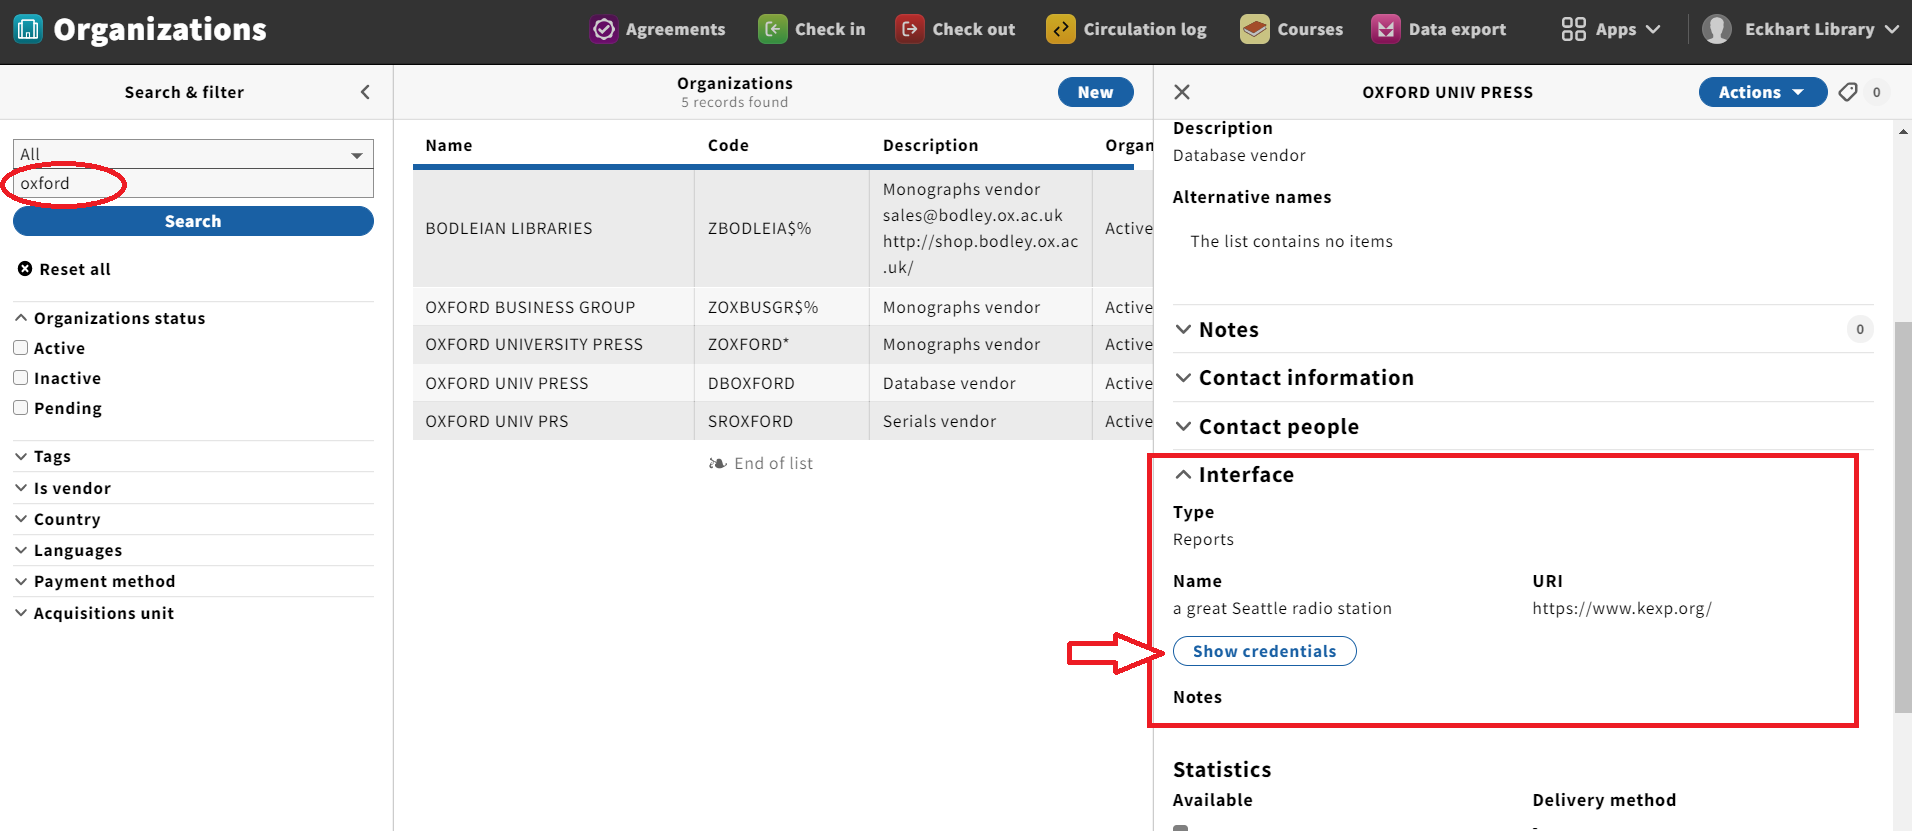Check the Active status filter

20,348
